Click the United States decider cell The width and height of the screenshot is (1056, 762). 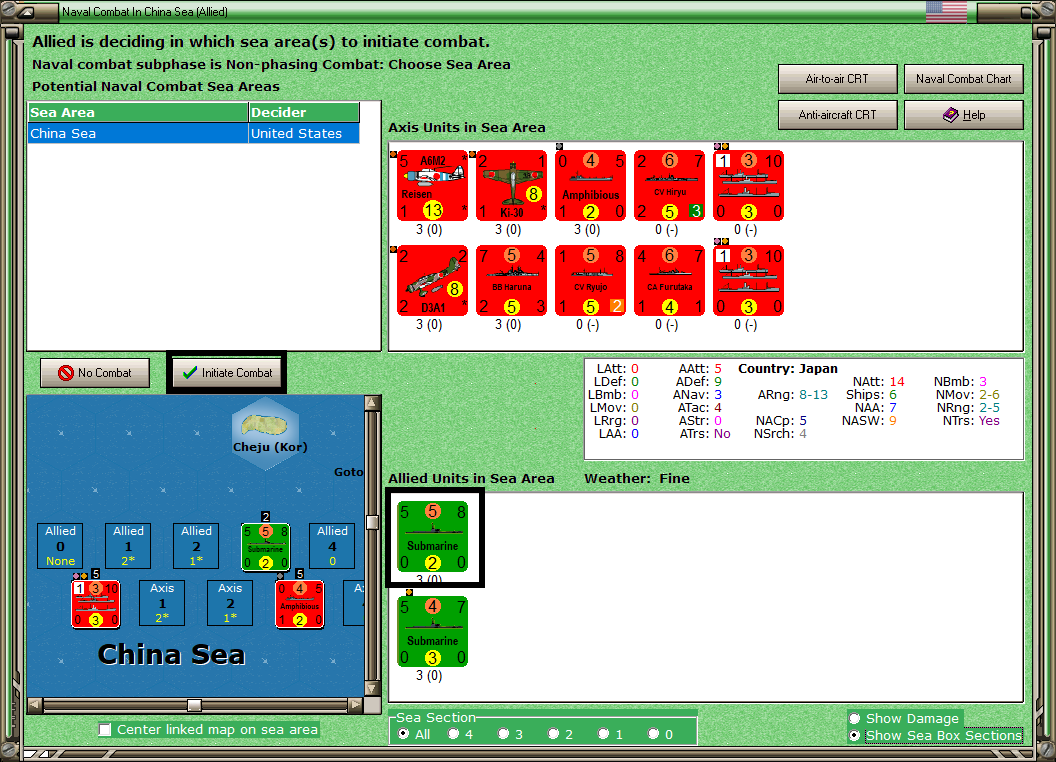[x=304, y=133]
